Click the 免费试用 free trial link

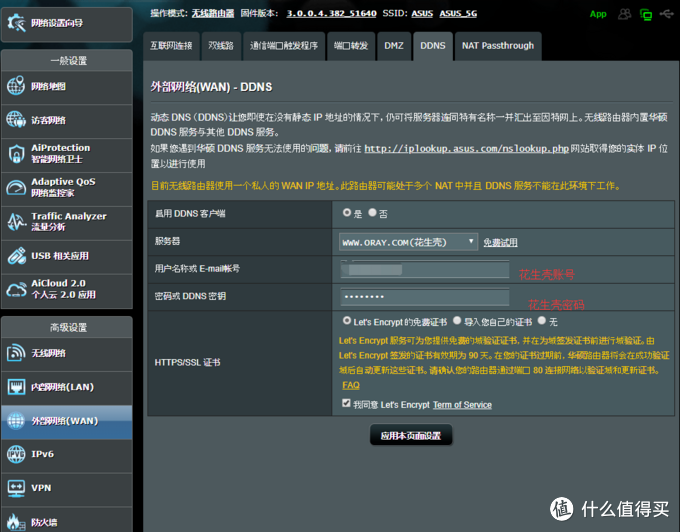point(500,243)
